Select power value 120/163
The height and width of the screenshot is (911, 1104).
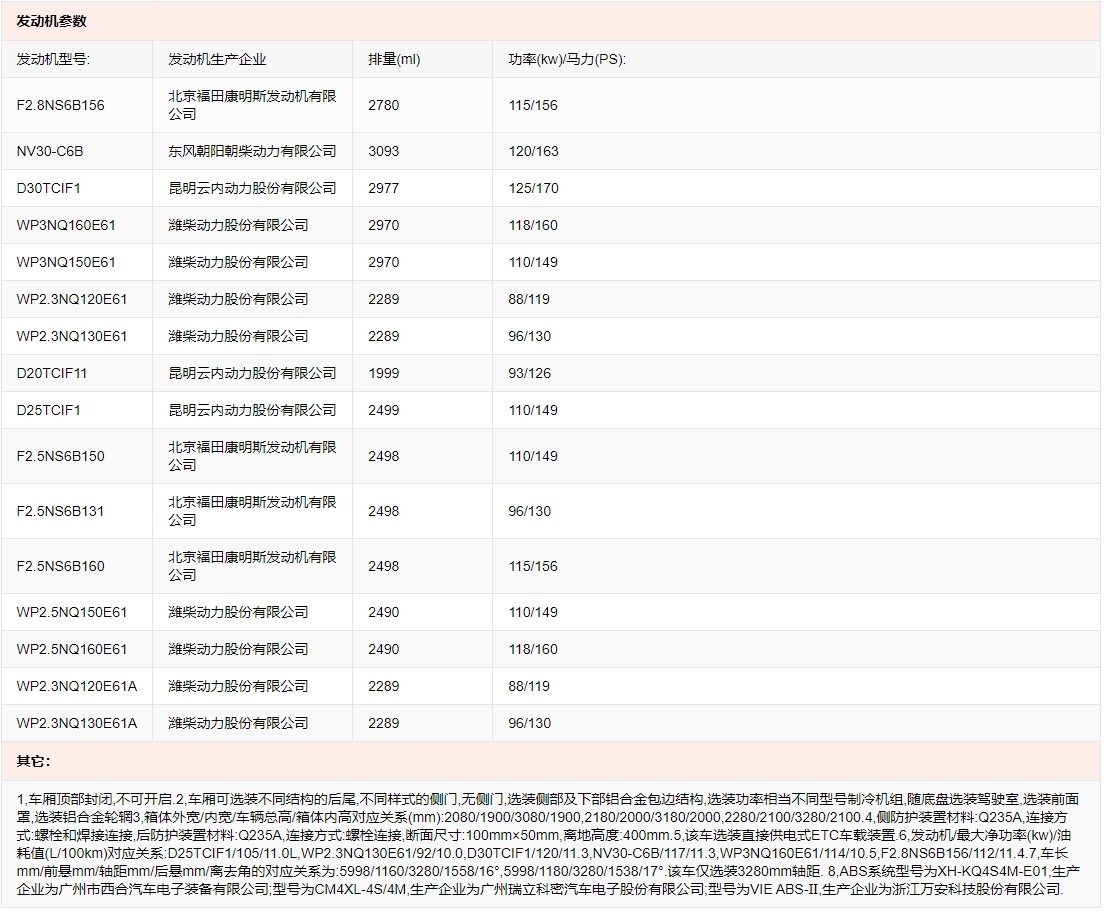coord(533,151)
